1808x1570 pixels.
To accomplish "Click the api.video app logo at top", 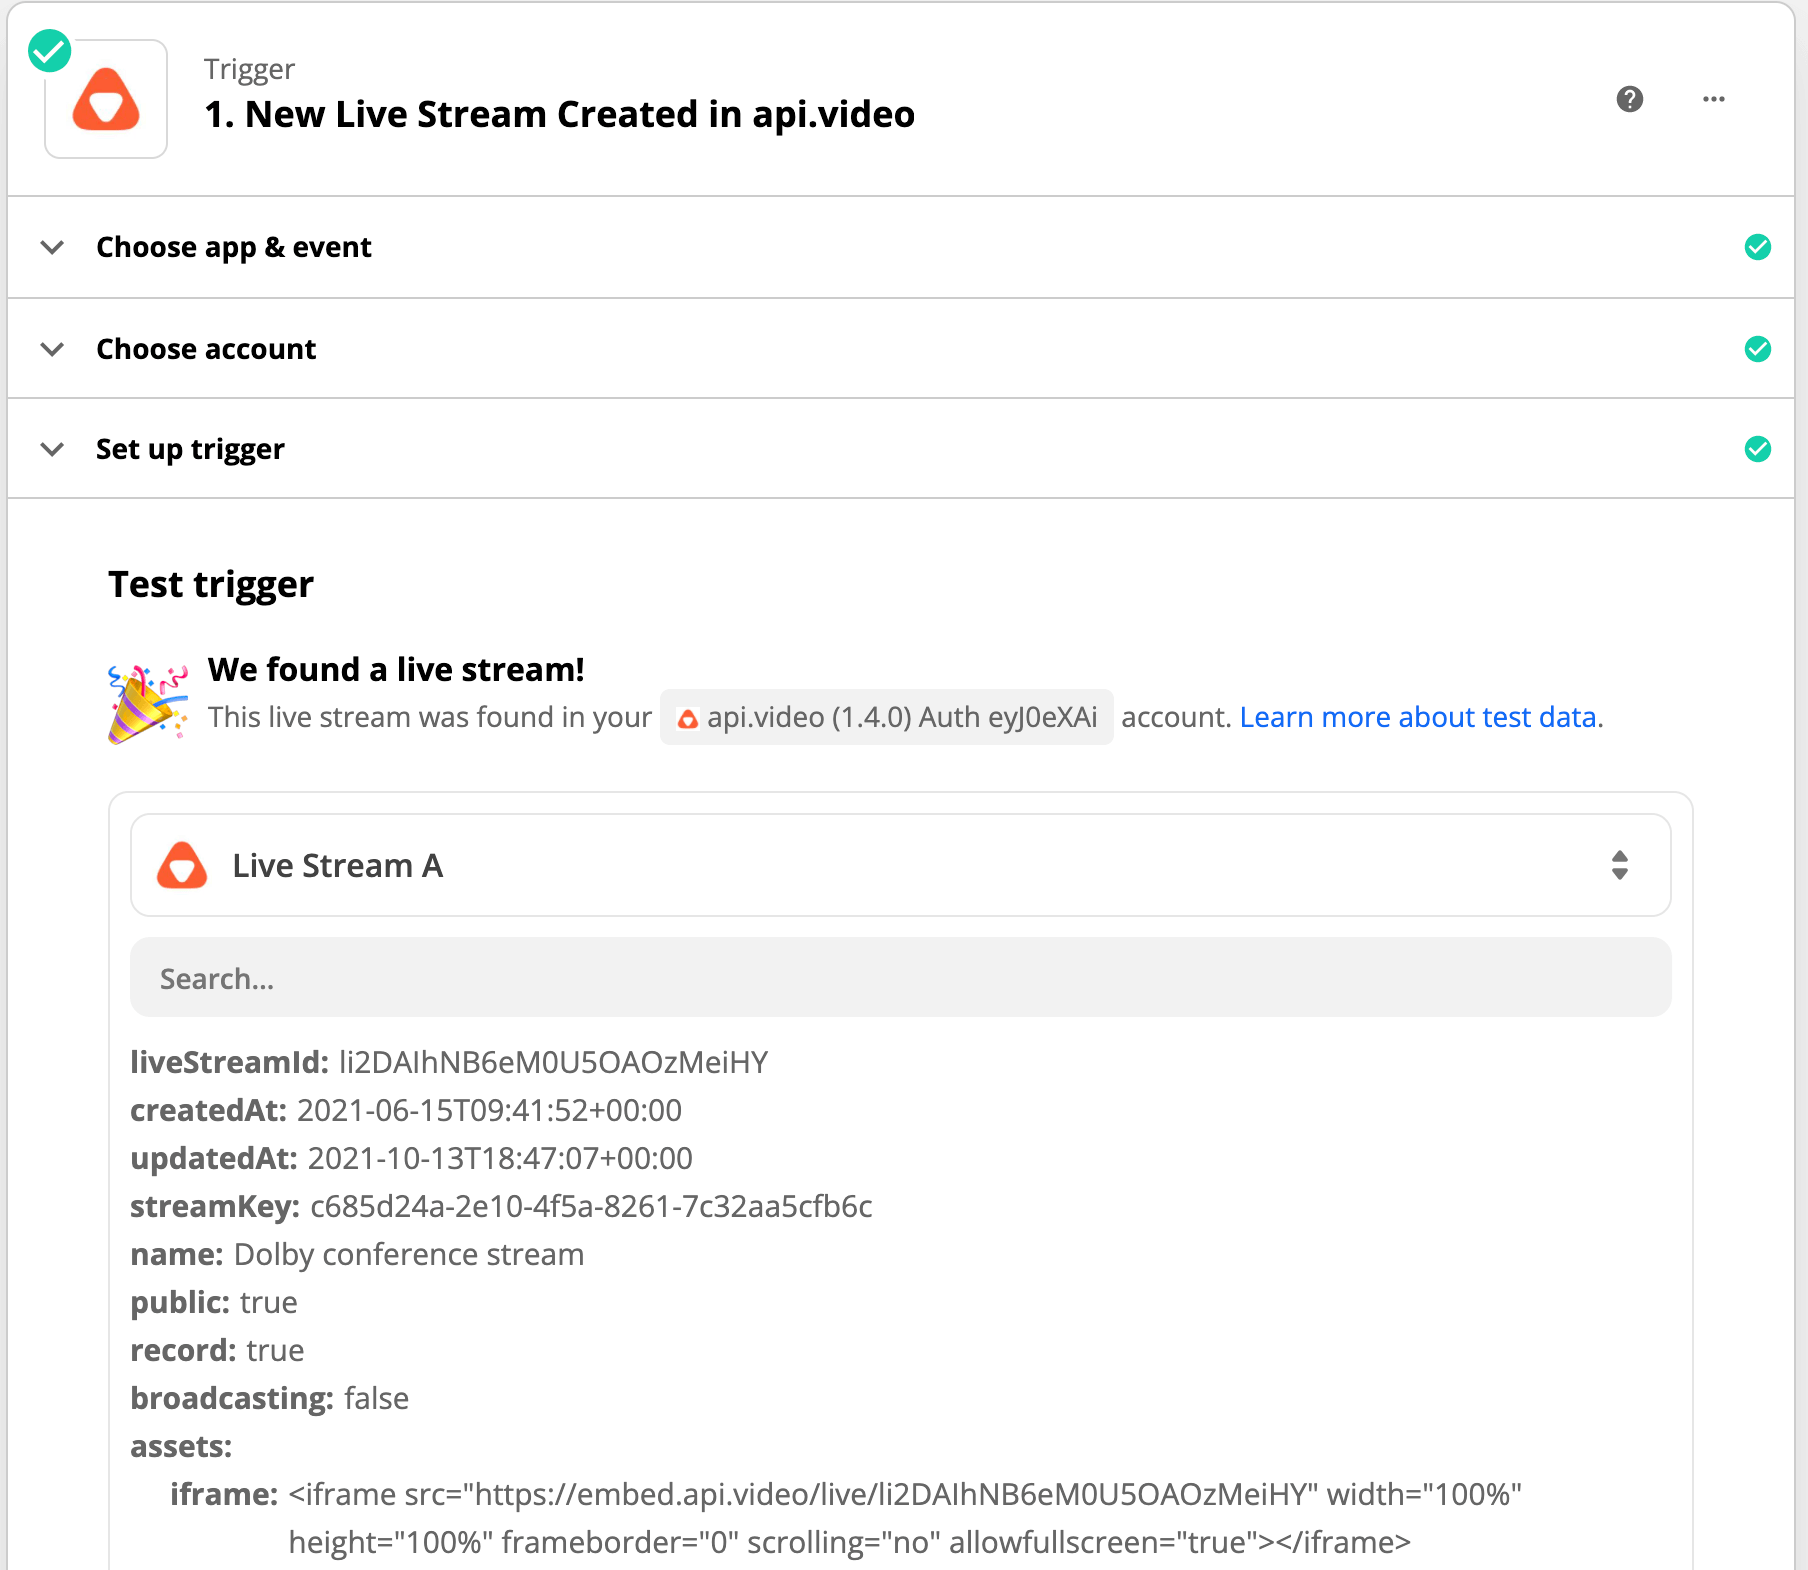I will tap(105, 98).
